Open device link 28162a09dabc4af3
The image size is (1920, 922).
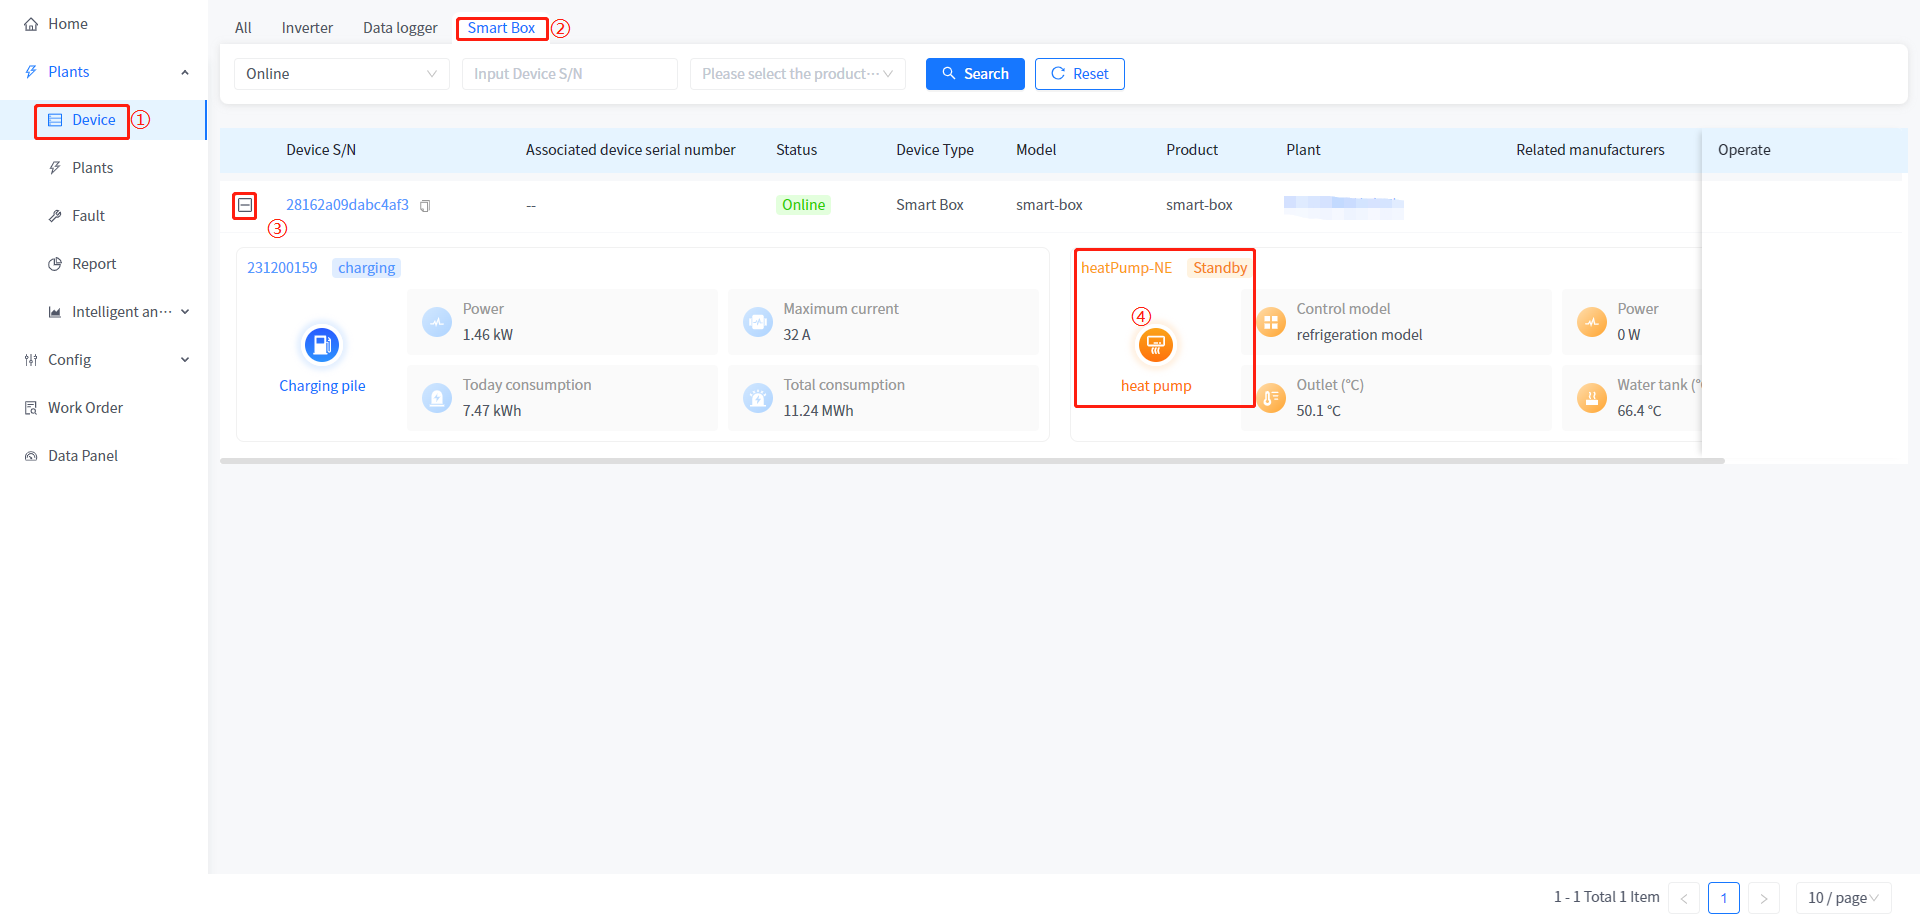tap(347, 205)
